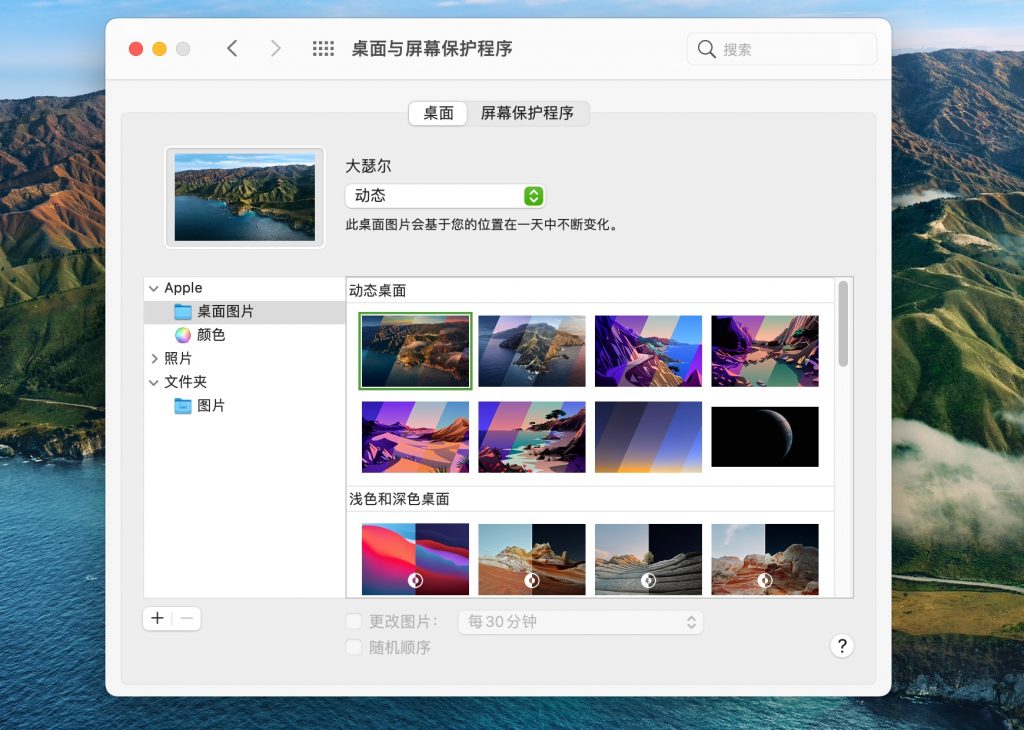The width and height of the screenshot is (1024, 730).
Task: Switch to the 屏幕保护程序 tab
Action: pos(527,113)
